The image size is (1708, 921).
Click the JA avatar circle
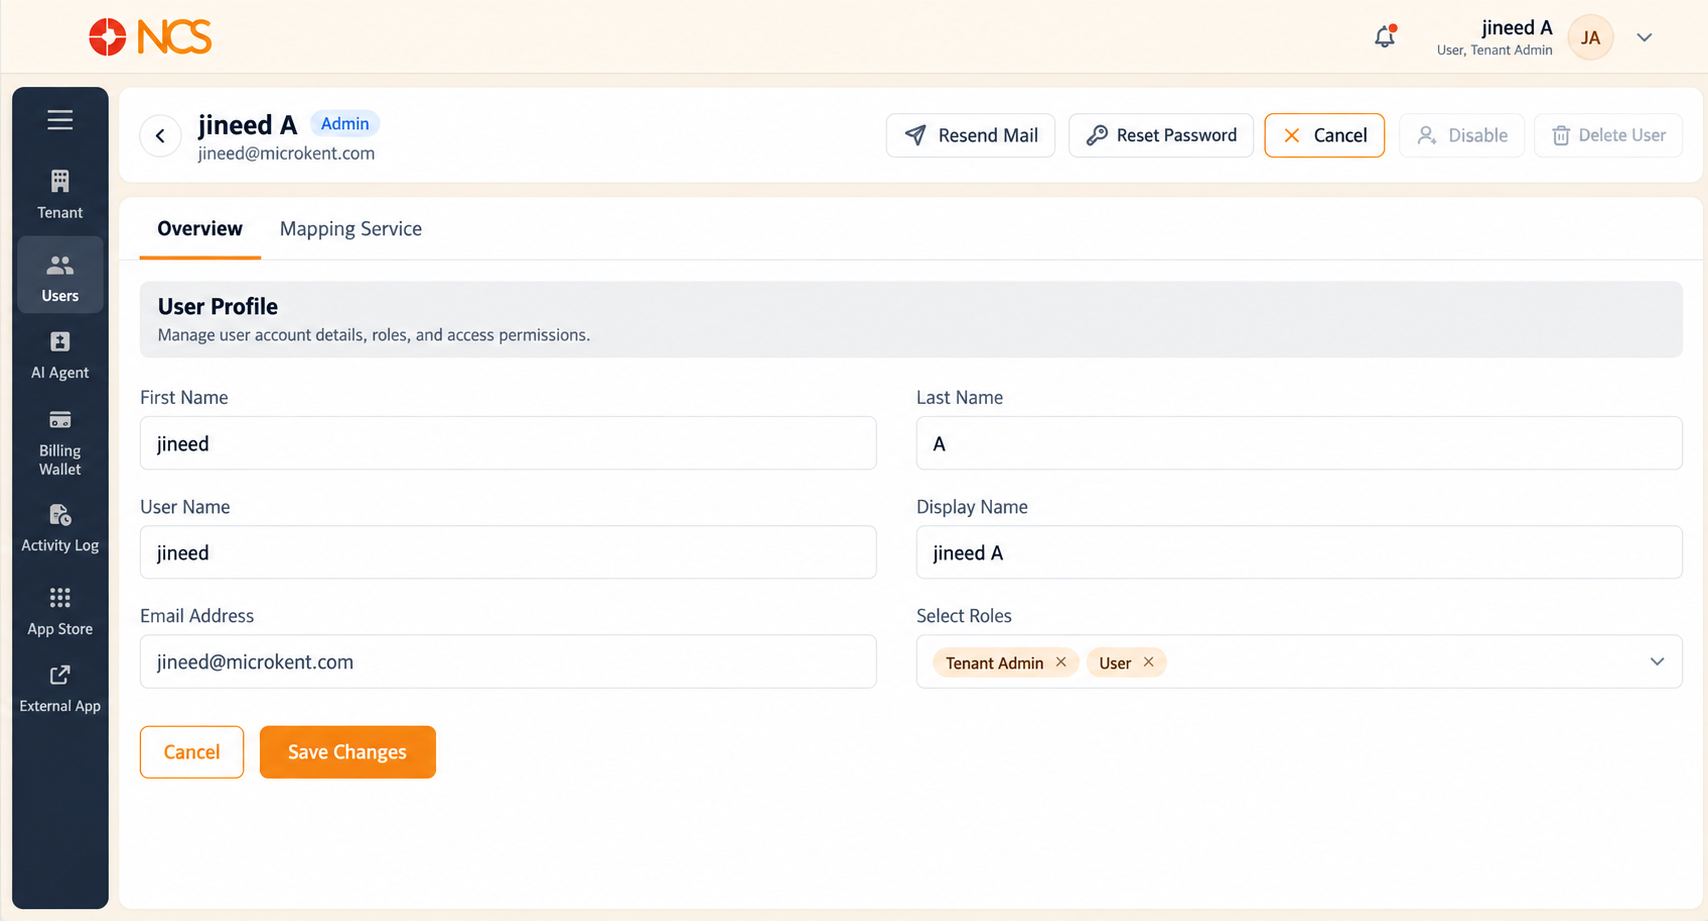1590,38
